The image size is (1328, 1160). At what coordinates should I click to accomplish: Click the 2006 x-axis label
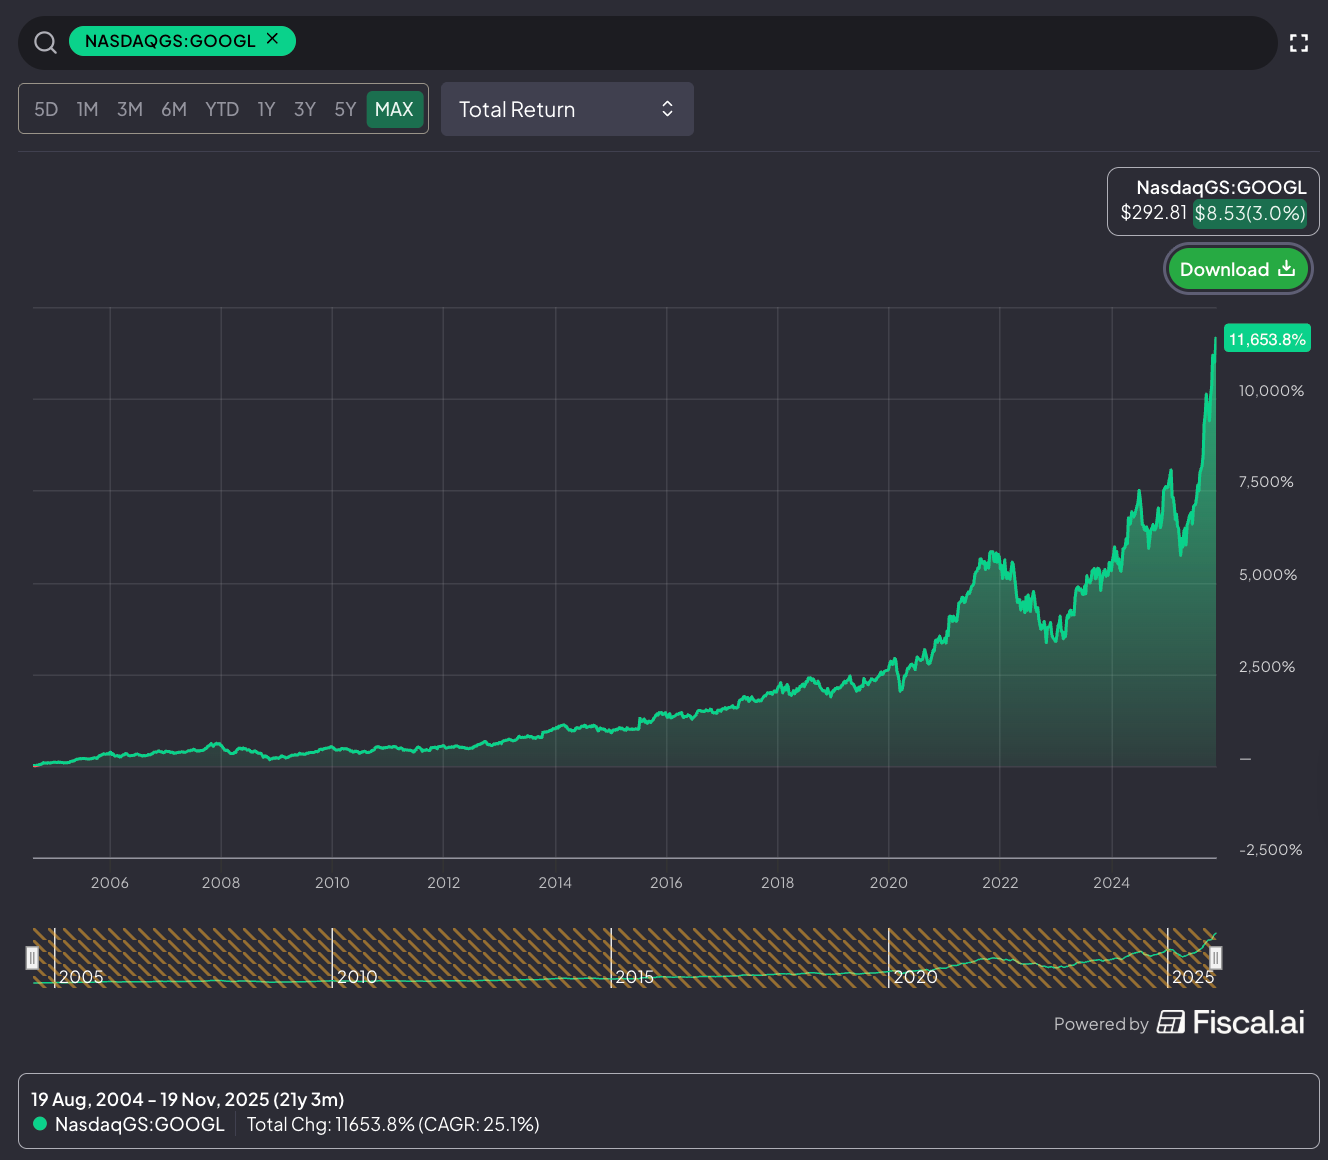(110, 883)
